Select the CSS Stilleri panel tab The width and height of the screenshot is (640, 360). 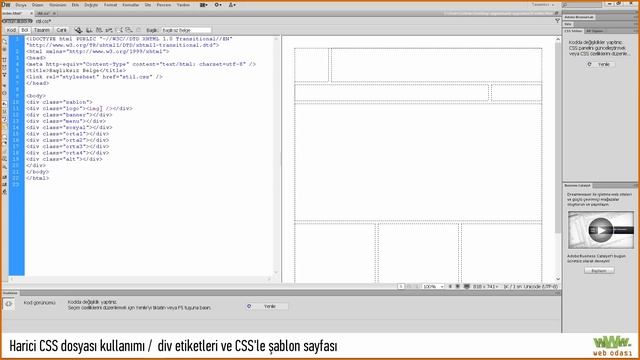[x=573, y=31]
